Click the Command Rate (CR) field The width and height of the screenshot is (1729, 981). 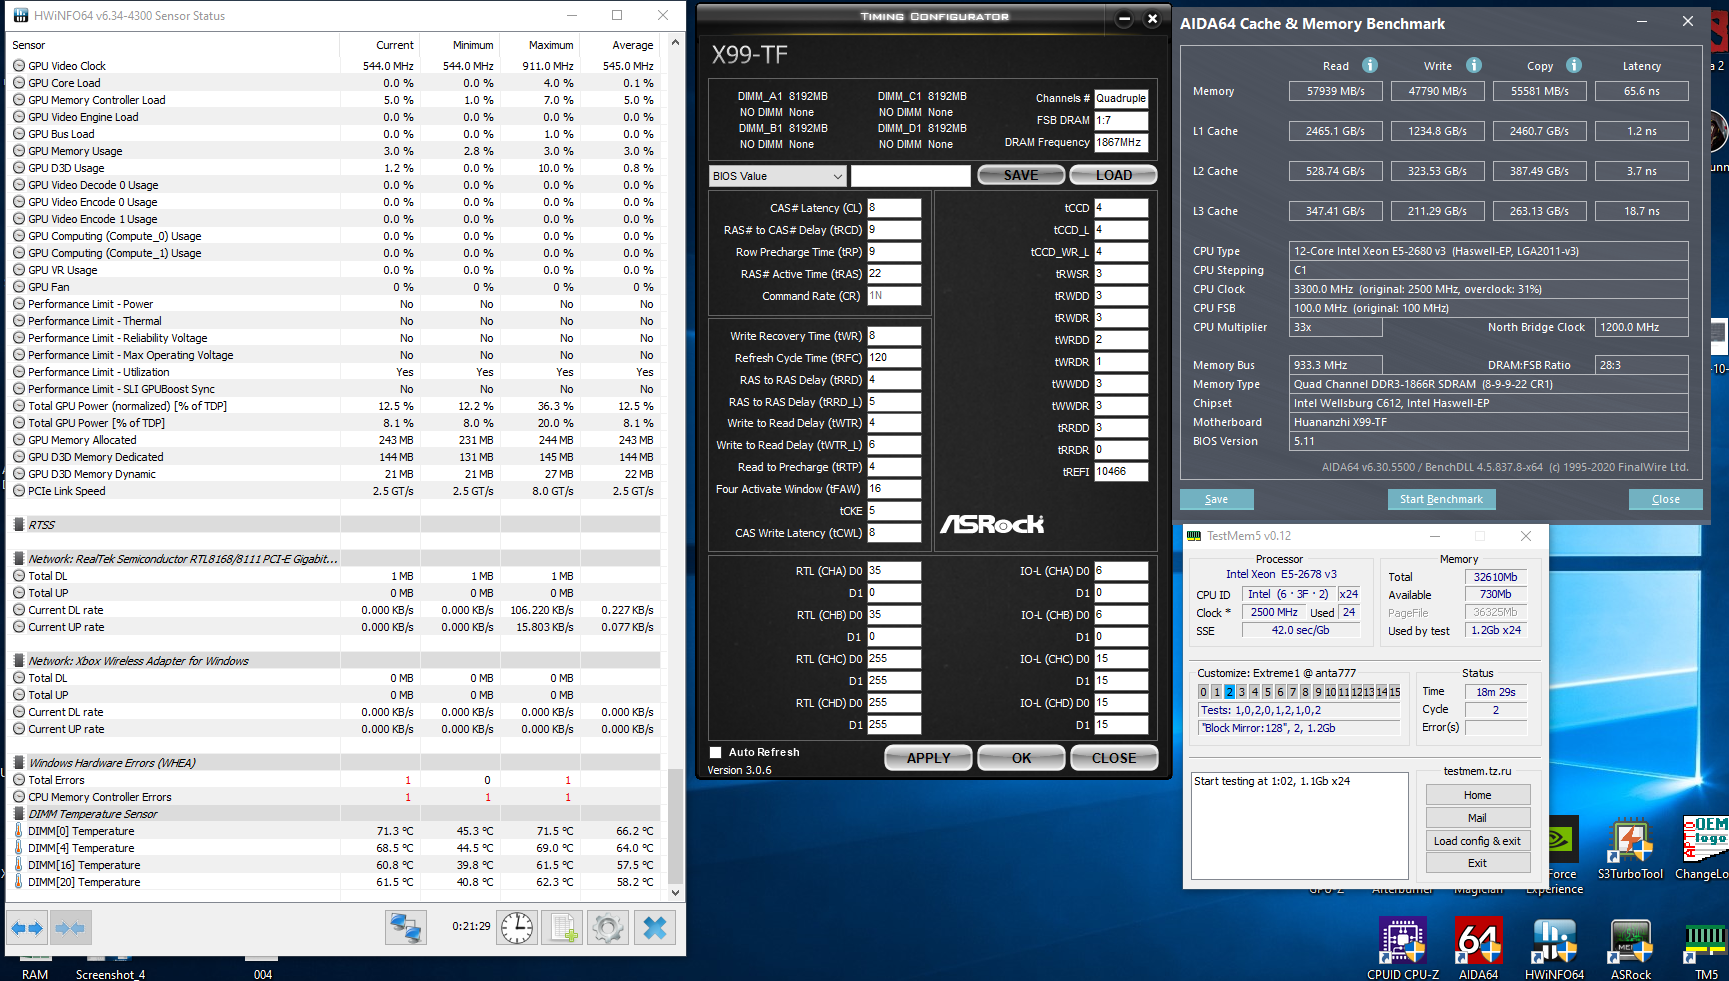893,296
